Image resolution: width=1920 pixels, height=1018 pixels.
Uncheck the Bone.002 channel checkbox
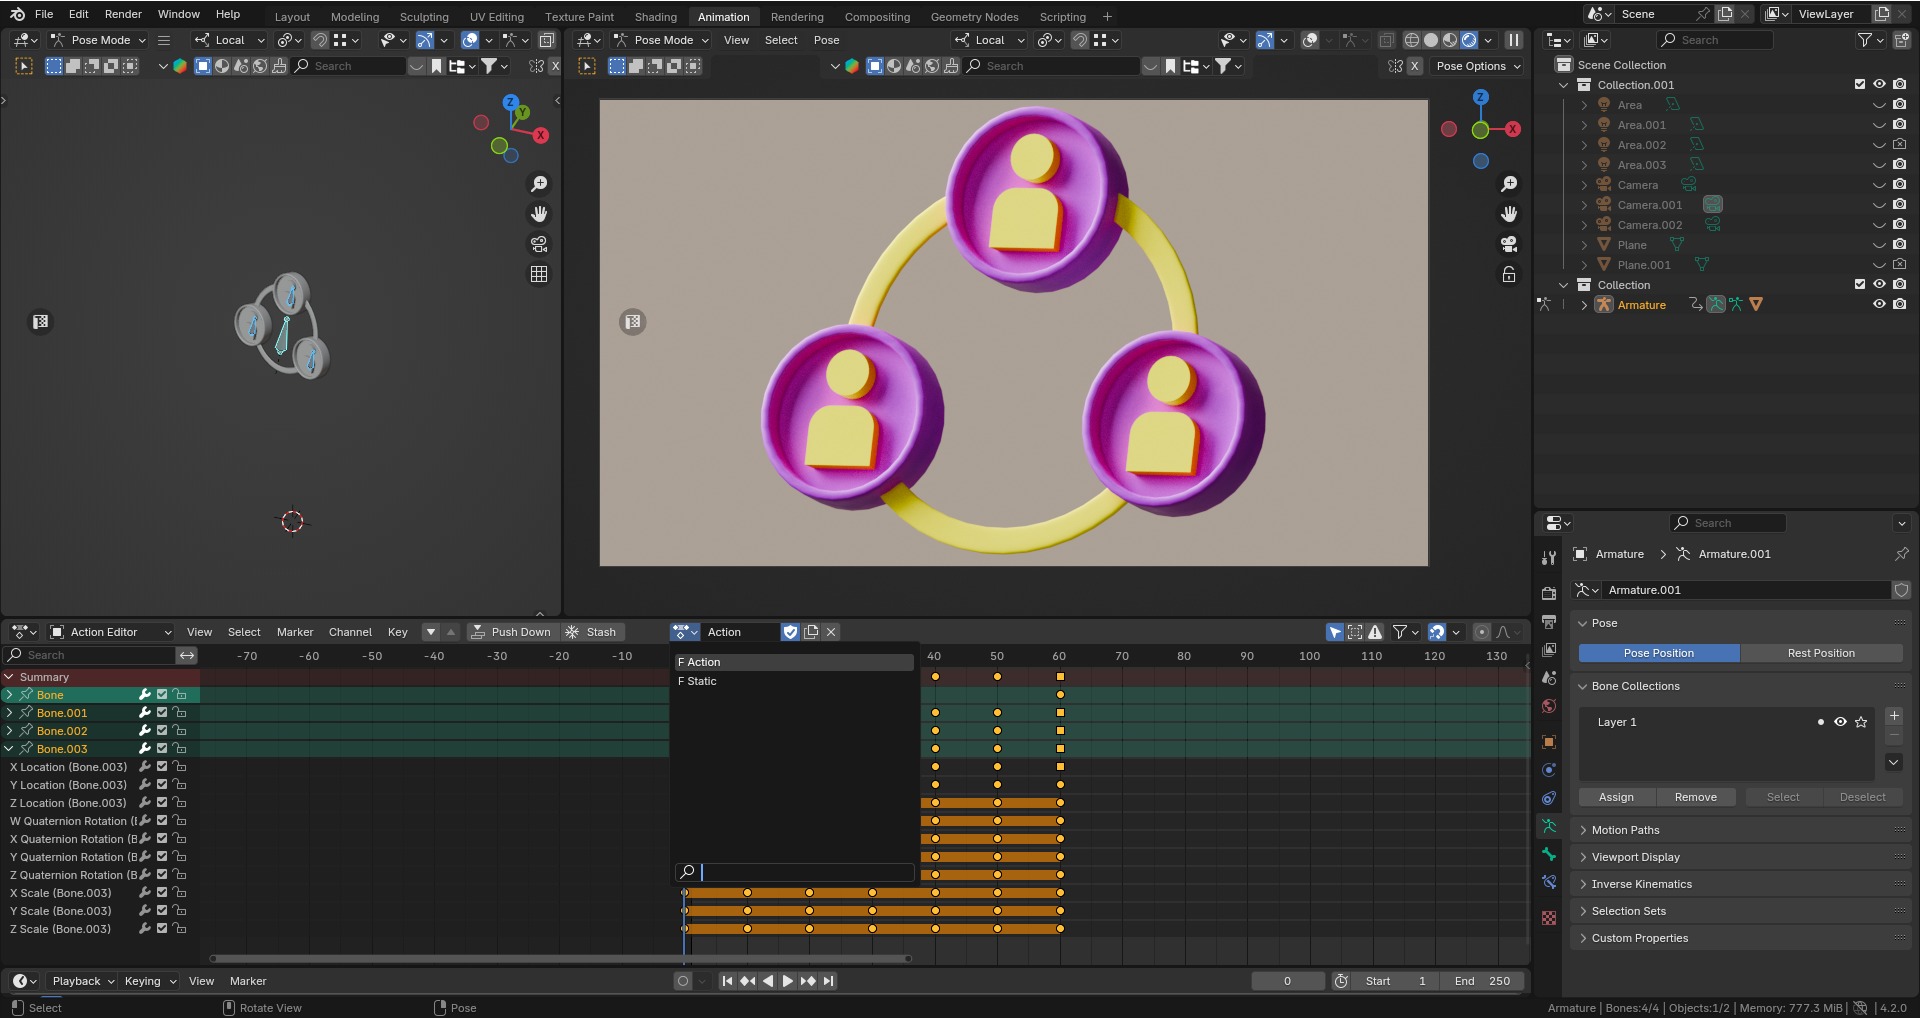click(162, 731)
